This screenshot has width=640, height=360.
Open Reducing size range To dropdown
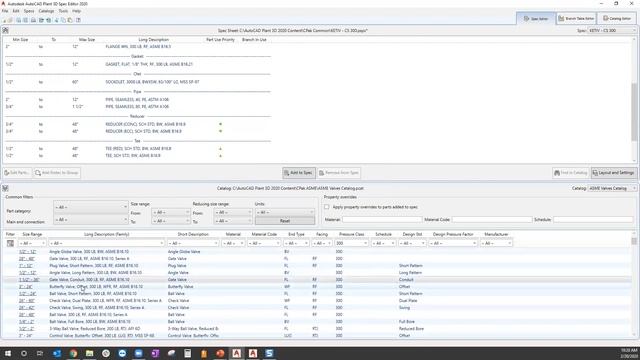click(x=233, y=221)
